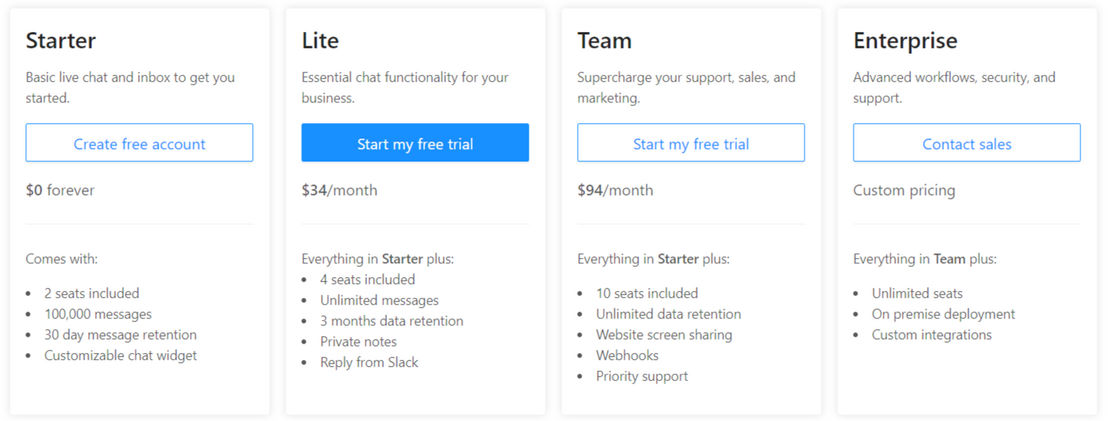Click the Website screen sharing feature
The width and height of the screenshot is (1108, 421).
point(664,335)
